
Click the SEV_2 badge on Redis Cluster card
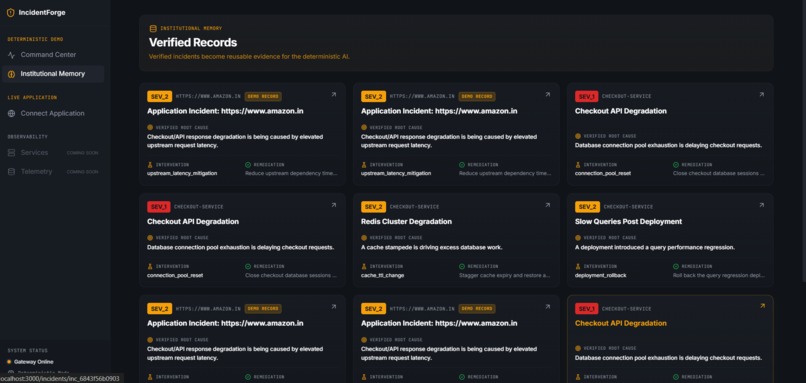coord(373,207)
